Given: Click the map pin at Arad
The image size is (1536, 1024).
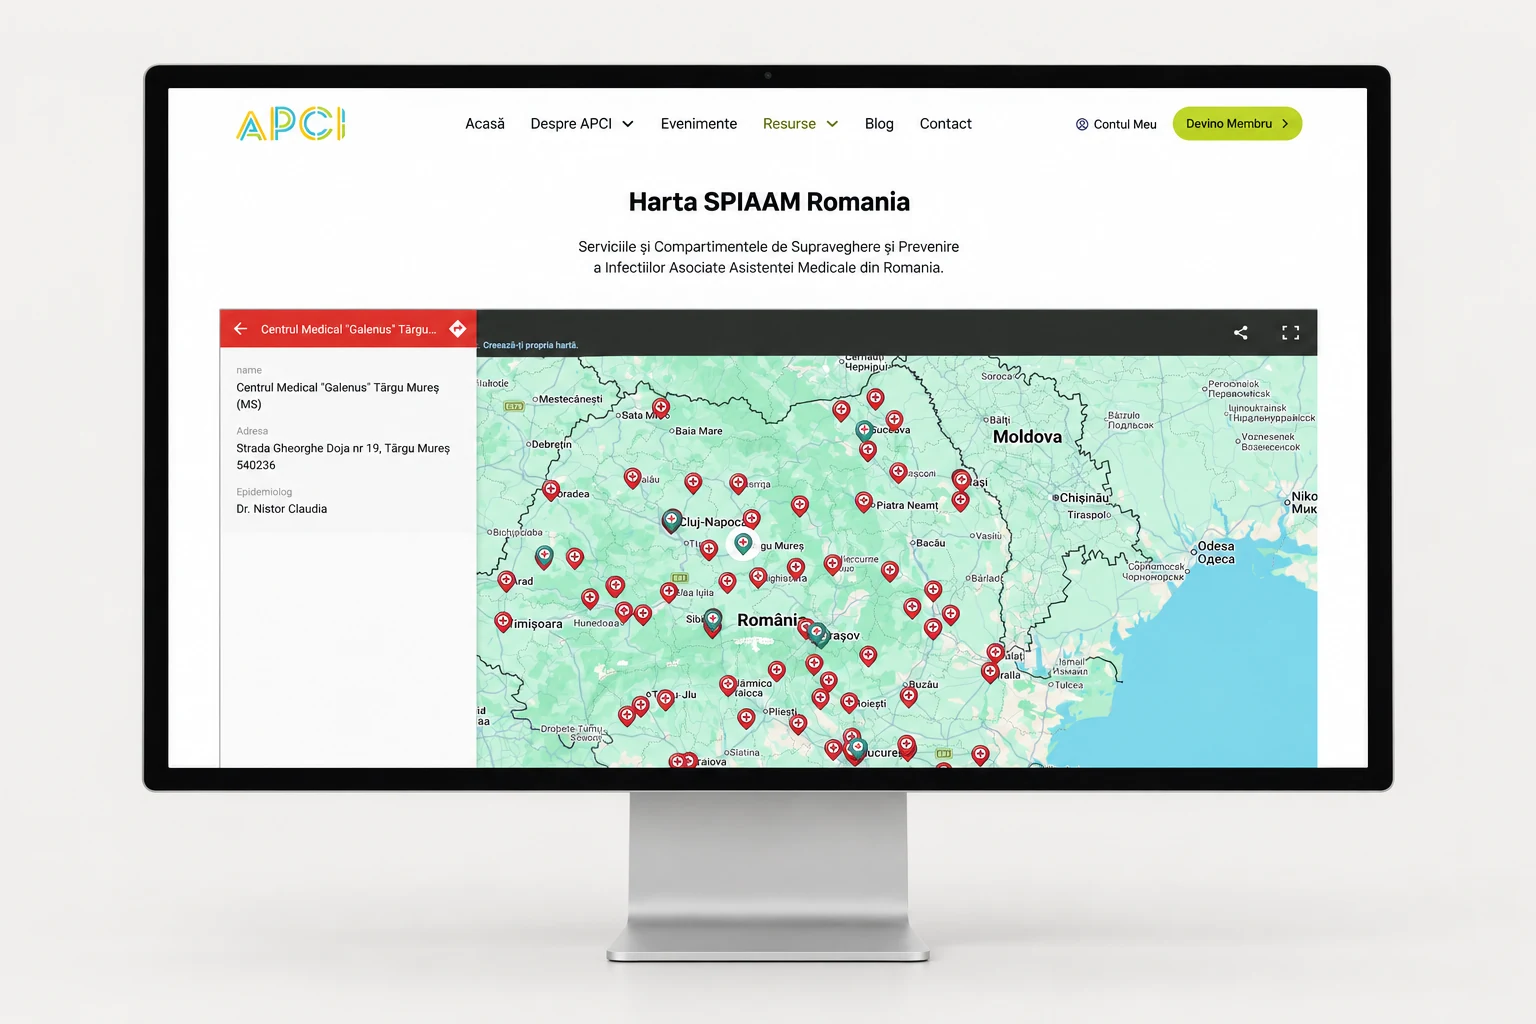Looking at the screenshot, I should tap(507, 580).
